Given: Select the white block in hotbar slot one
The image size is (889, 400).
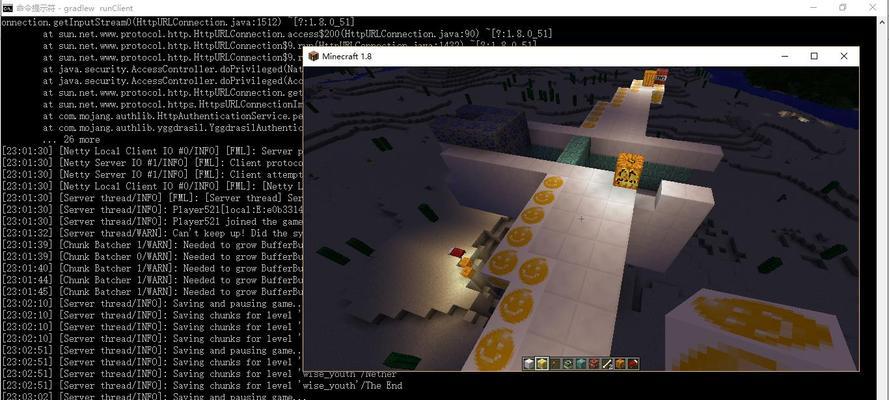Looking at the screenshot, I should (529, 364).
